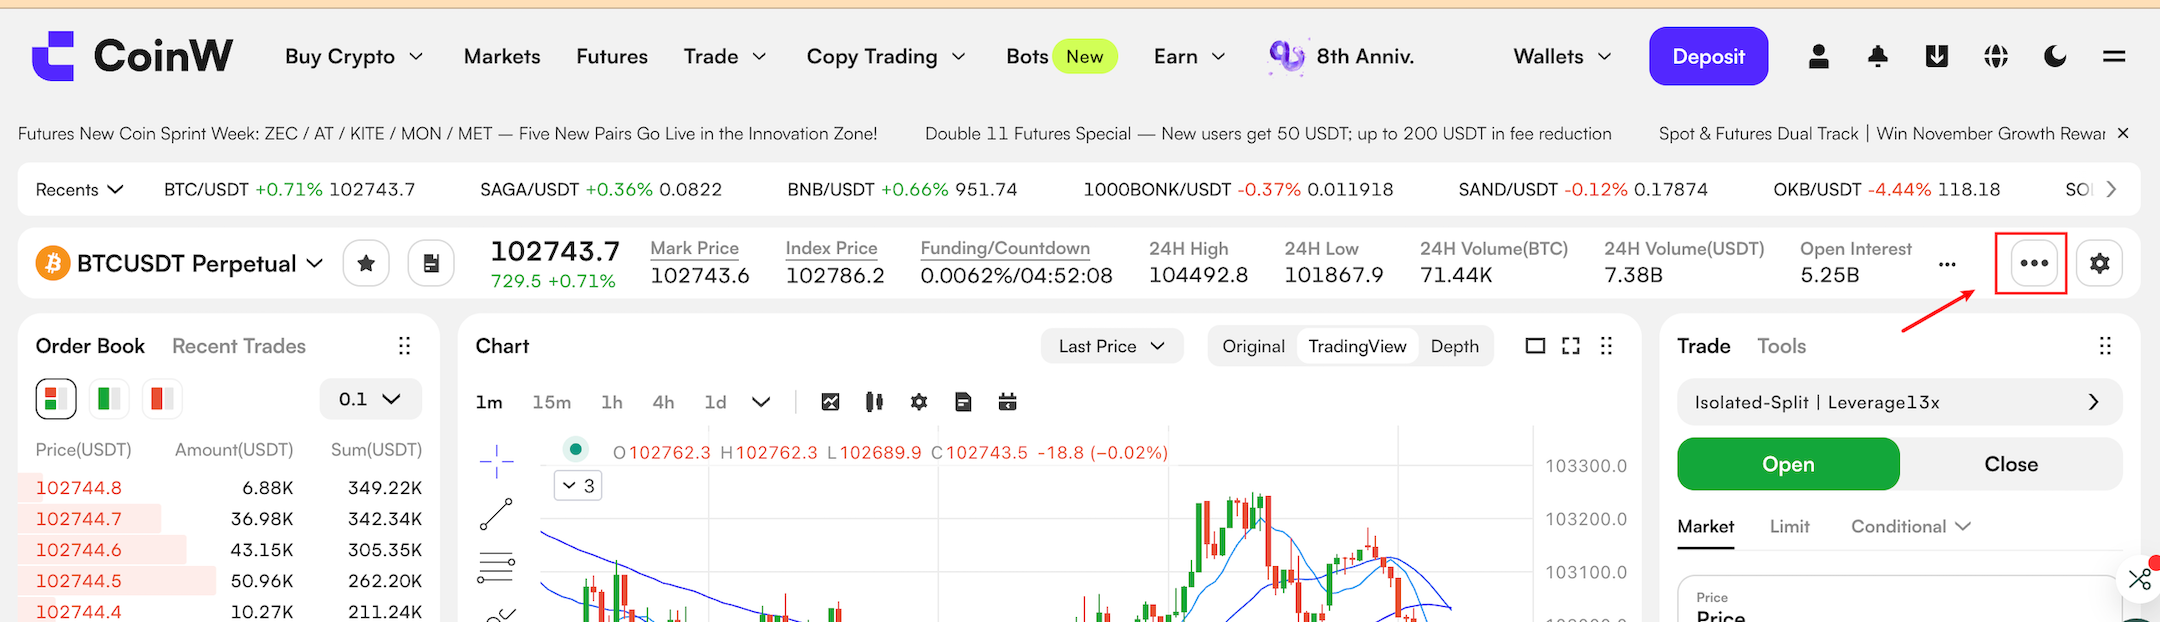
Task: Switch to the Recent Trades tab
Action: tap(239, 346)
